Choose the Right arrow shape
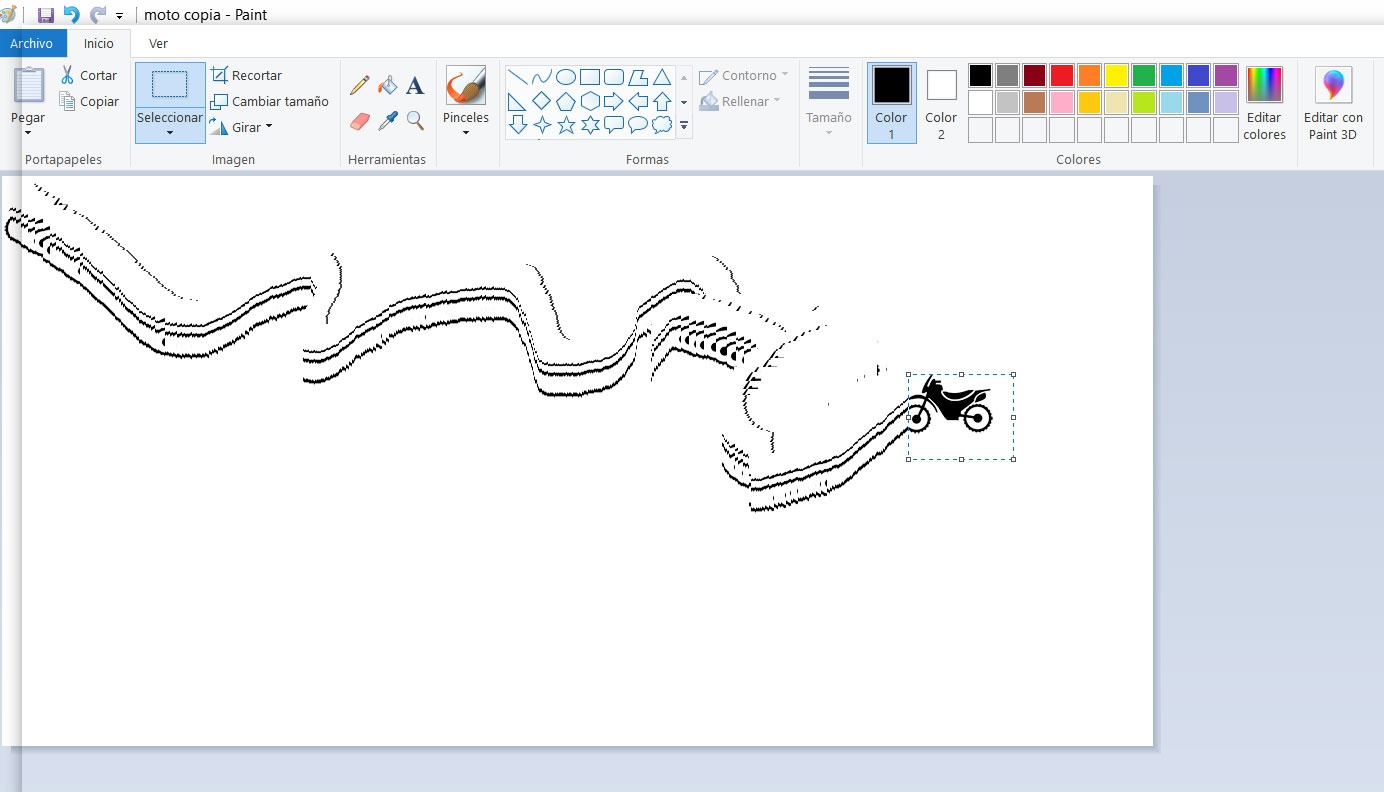 click(x=614, y=101)
